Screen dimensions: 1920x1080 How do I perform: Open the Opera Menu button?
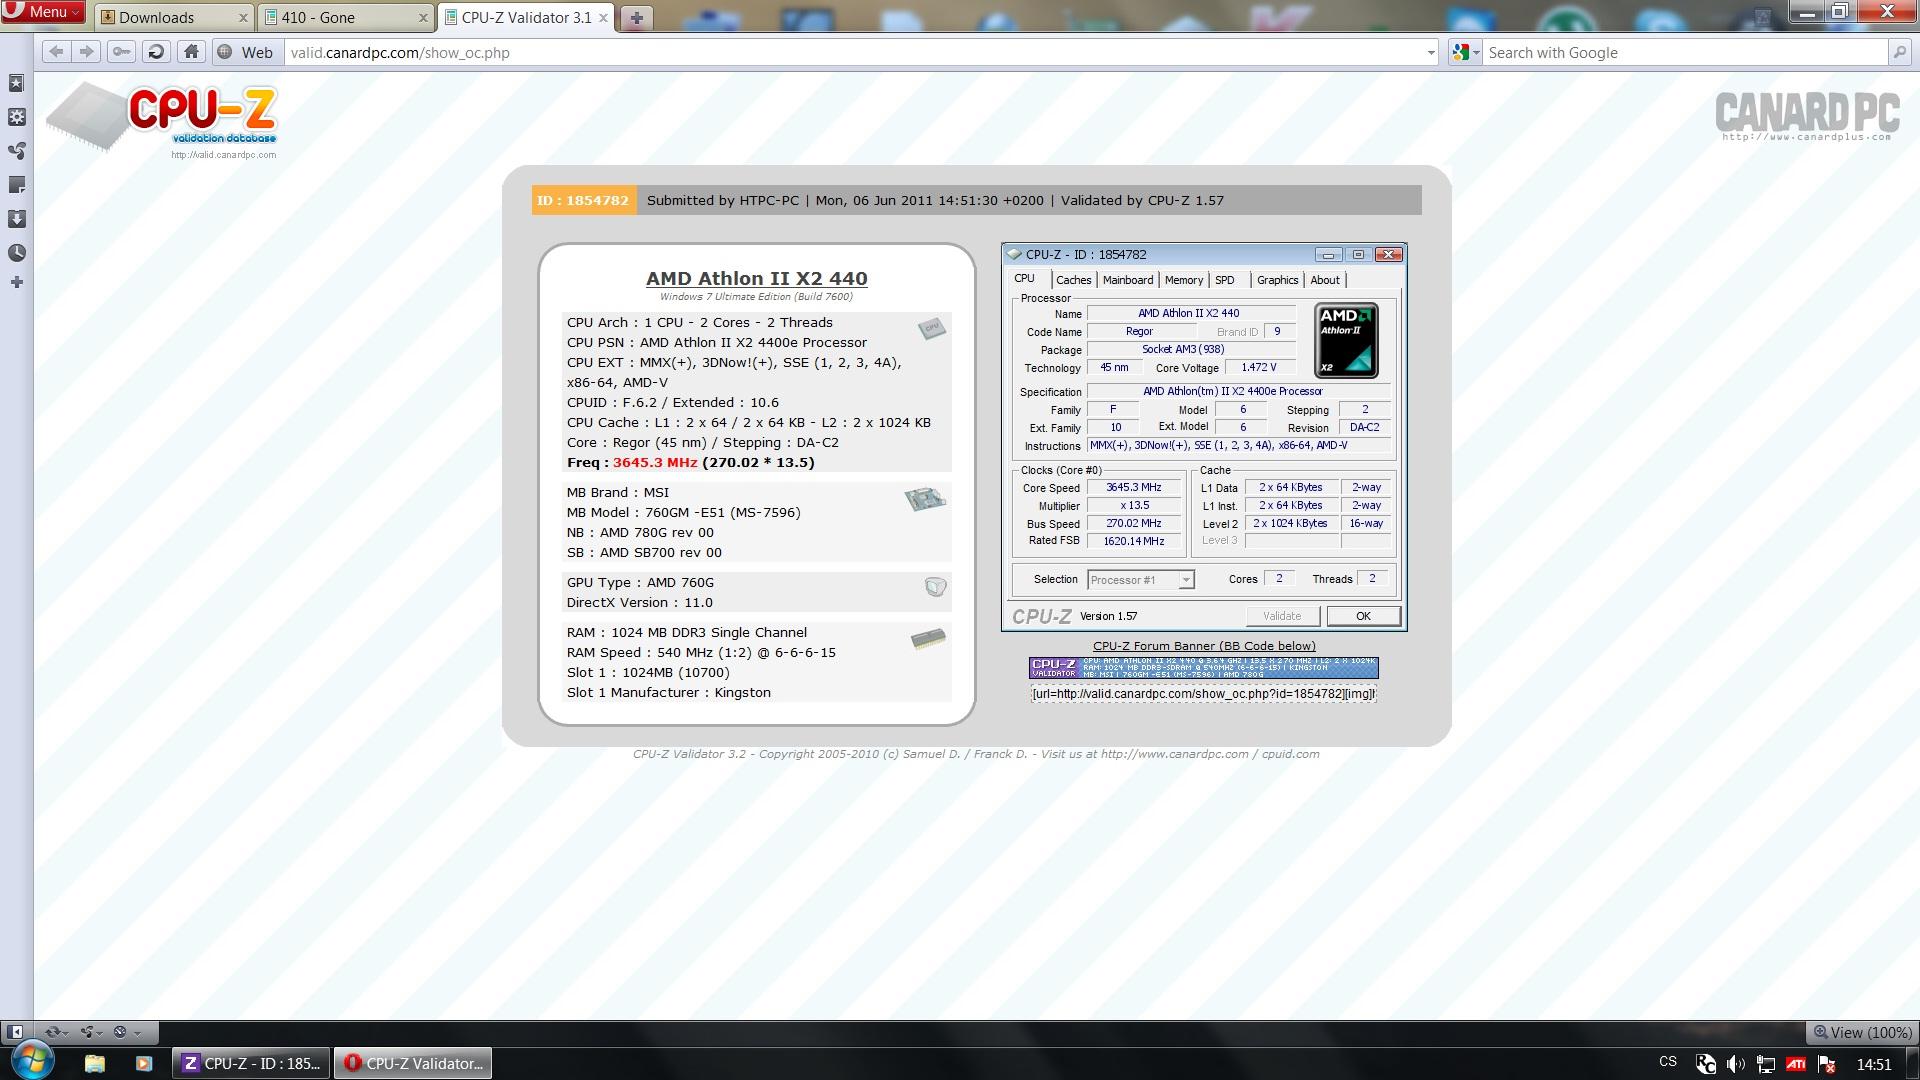coord(42,12)
